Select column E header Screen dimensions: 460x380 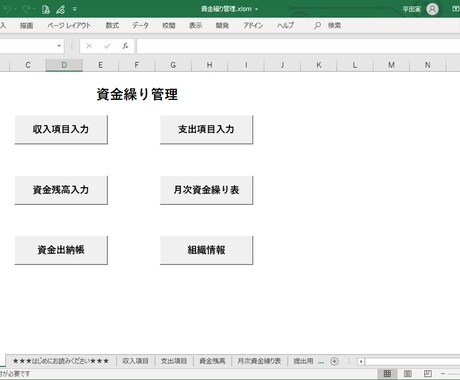(x=100, y=65)
